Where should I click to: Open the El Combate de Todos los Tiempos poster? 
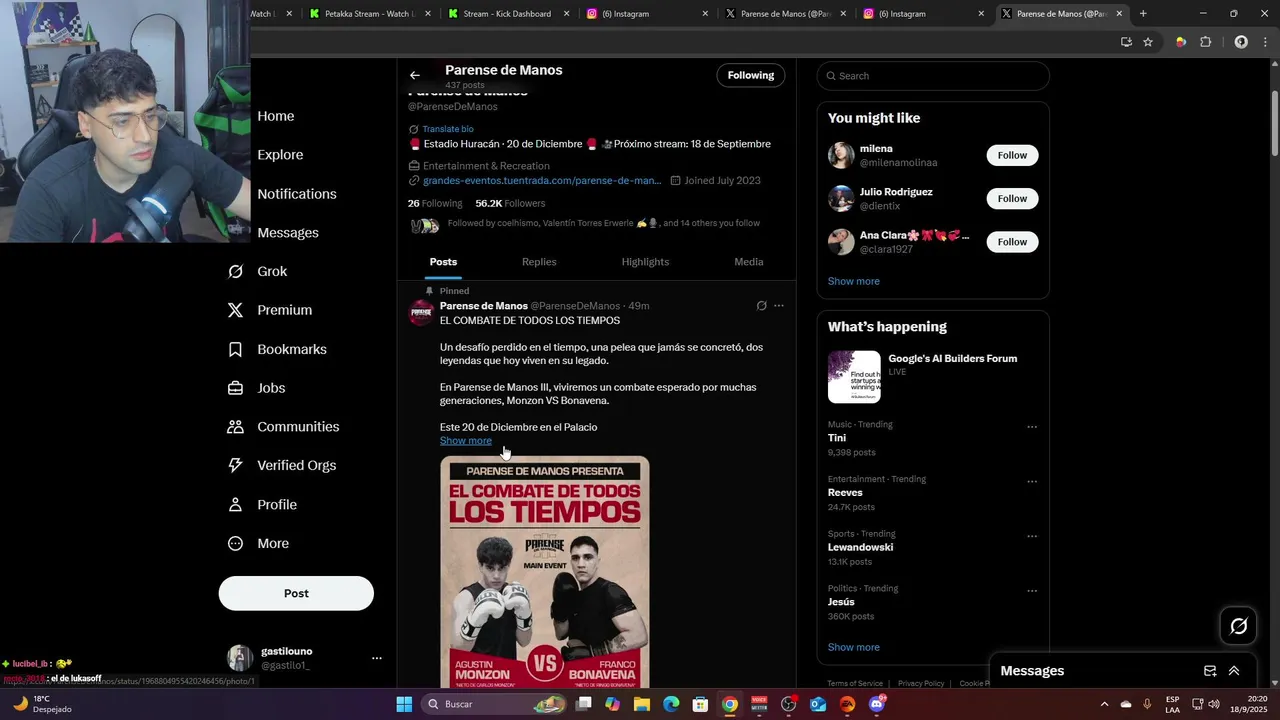pos(545,572)
